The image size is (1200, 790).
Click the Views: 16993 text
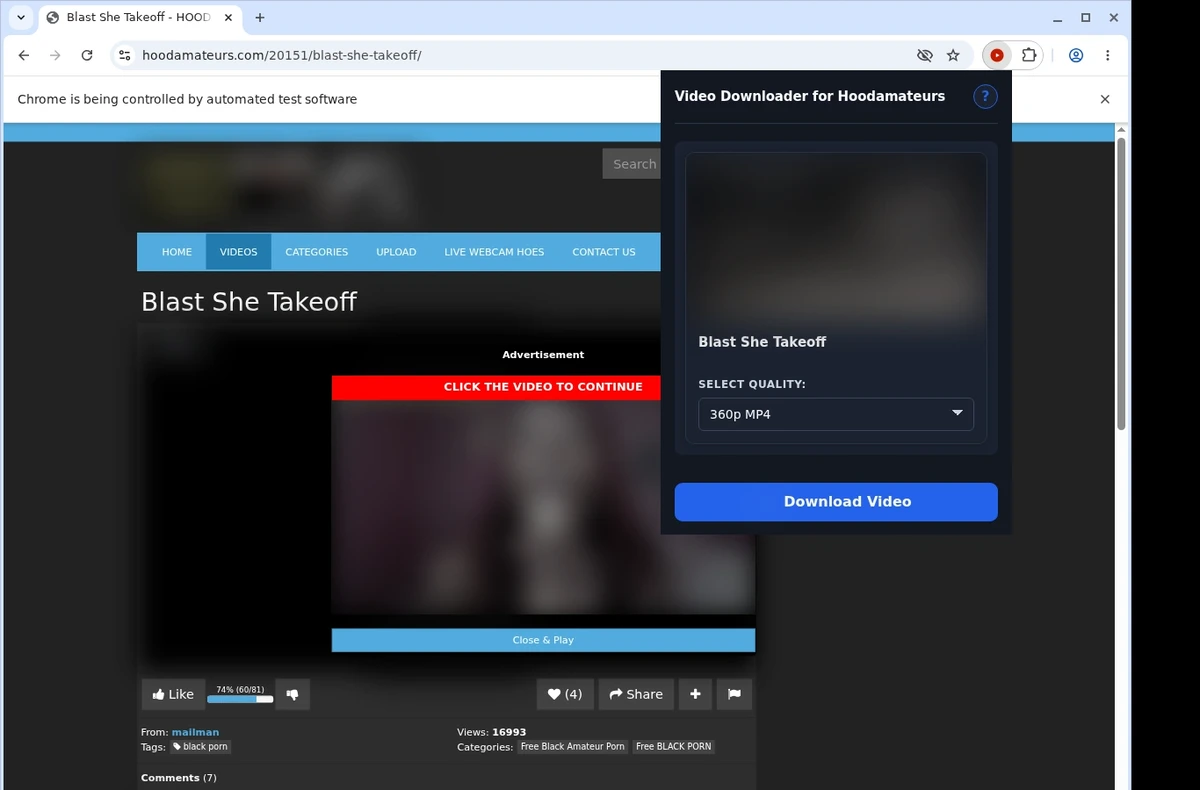pos(491,732)
